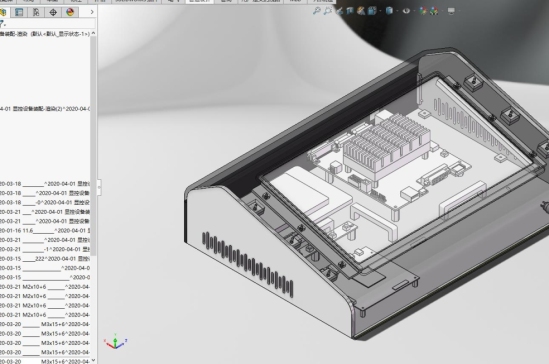Select the tree row containing '(2)^2020-04-0'
The image size is (549, 364).
click(x=45, y=109)
